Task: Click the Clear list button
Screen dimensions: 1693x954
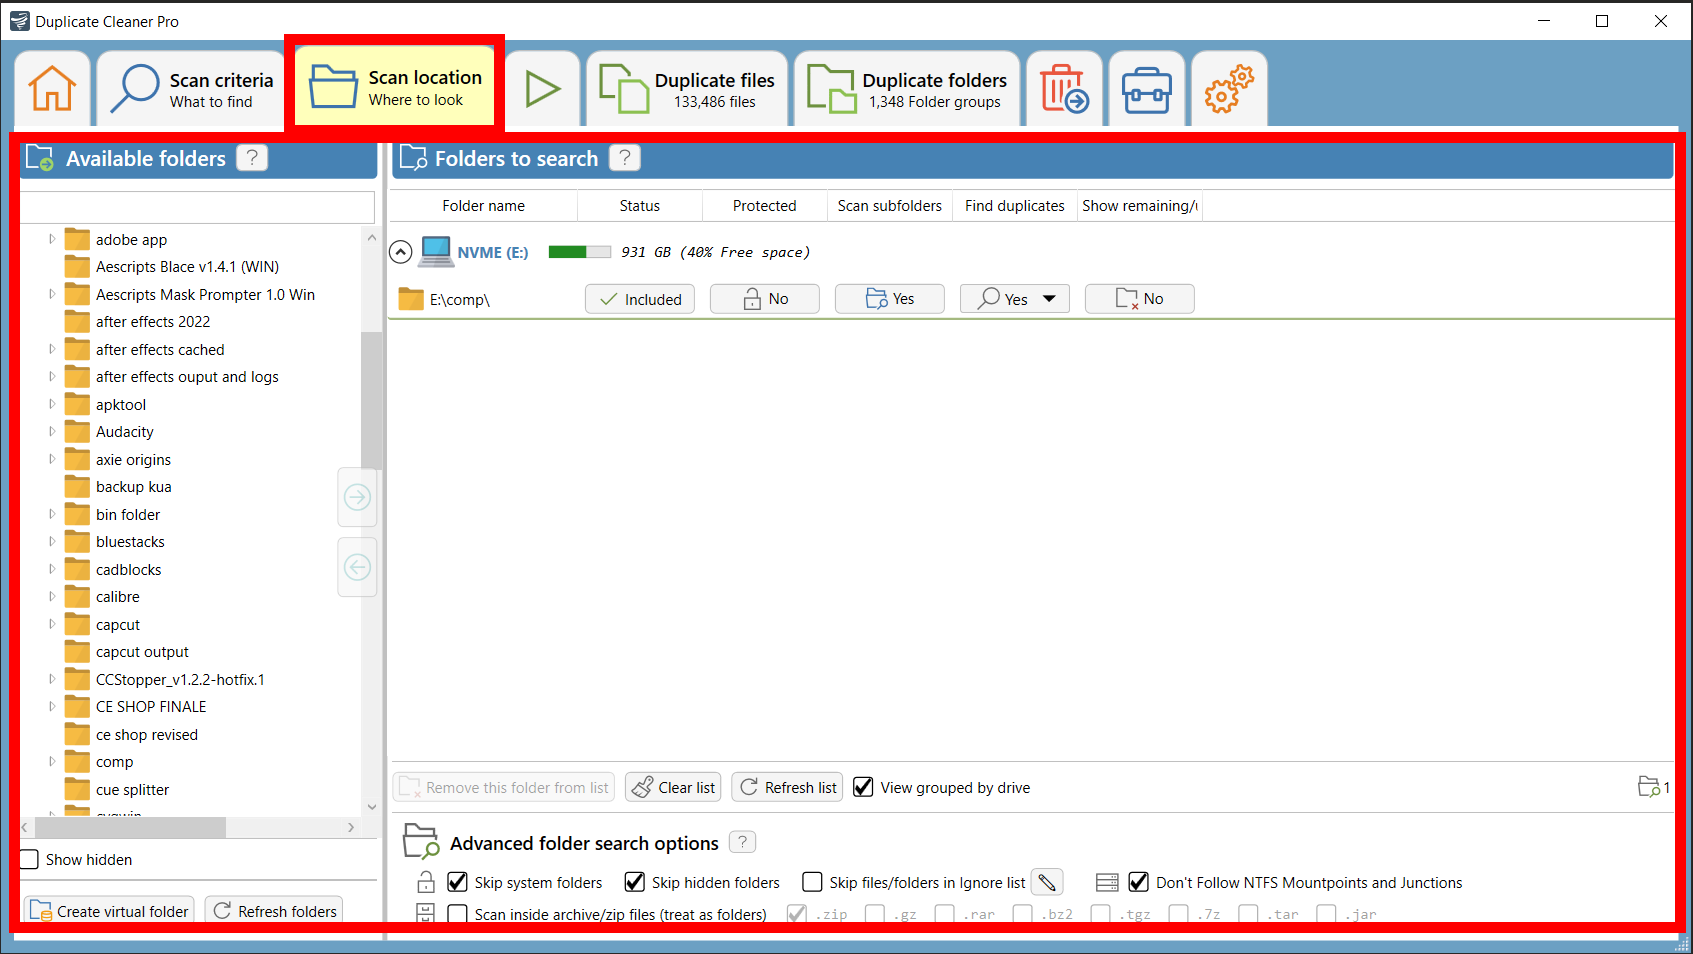Action: pyautogui.click(x=672, y=787)
